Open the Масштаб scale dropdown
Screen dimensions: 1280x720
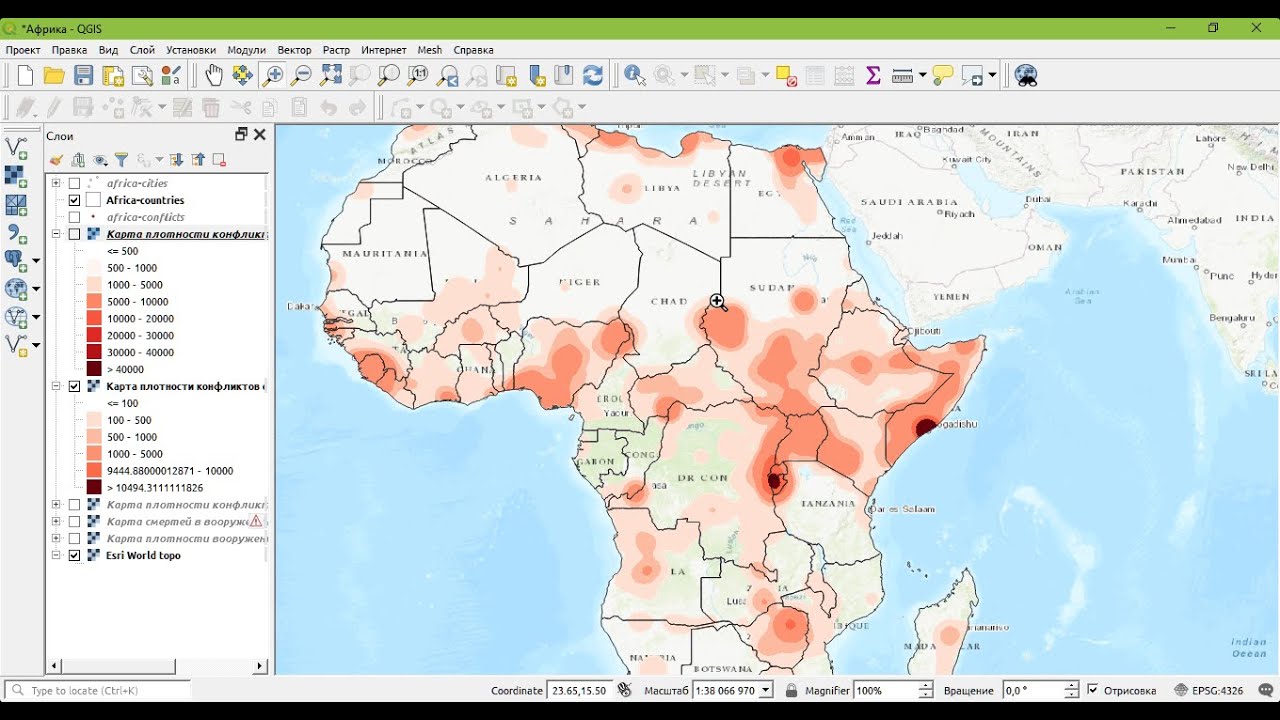[766, 690]
